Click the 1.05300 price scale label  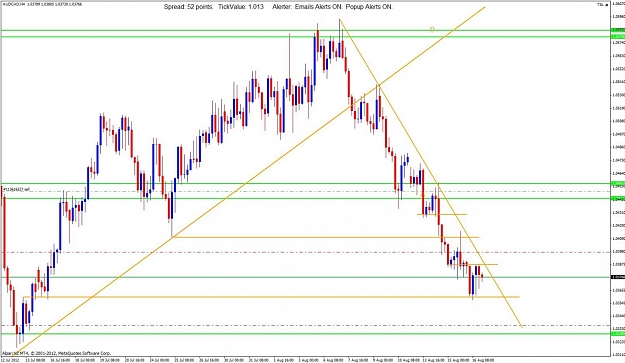(x=618, y=95)
